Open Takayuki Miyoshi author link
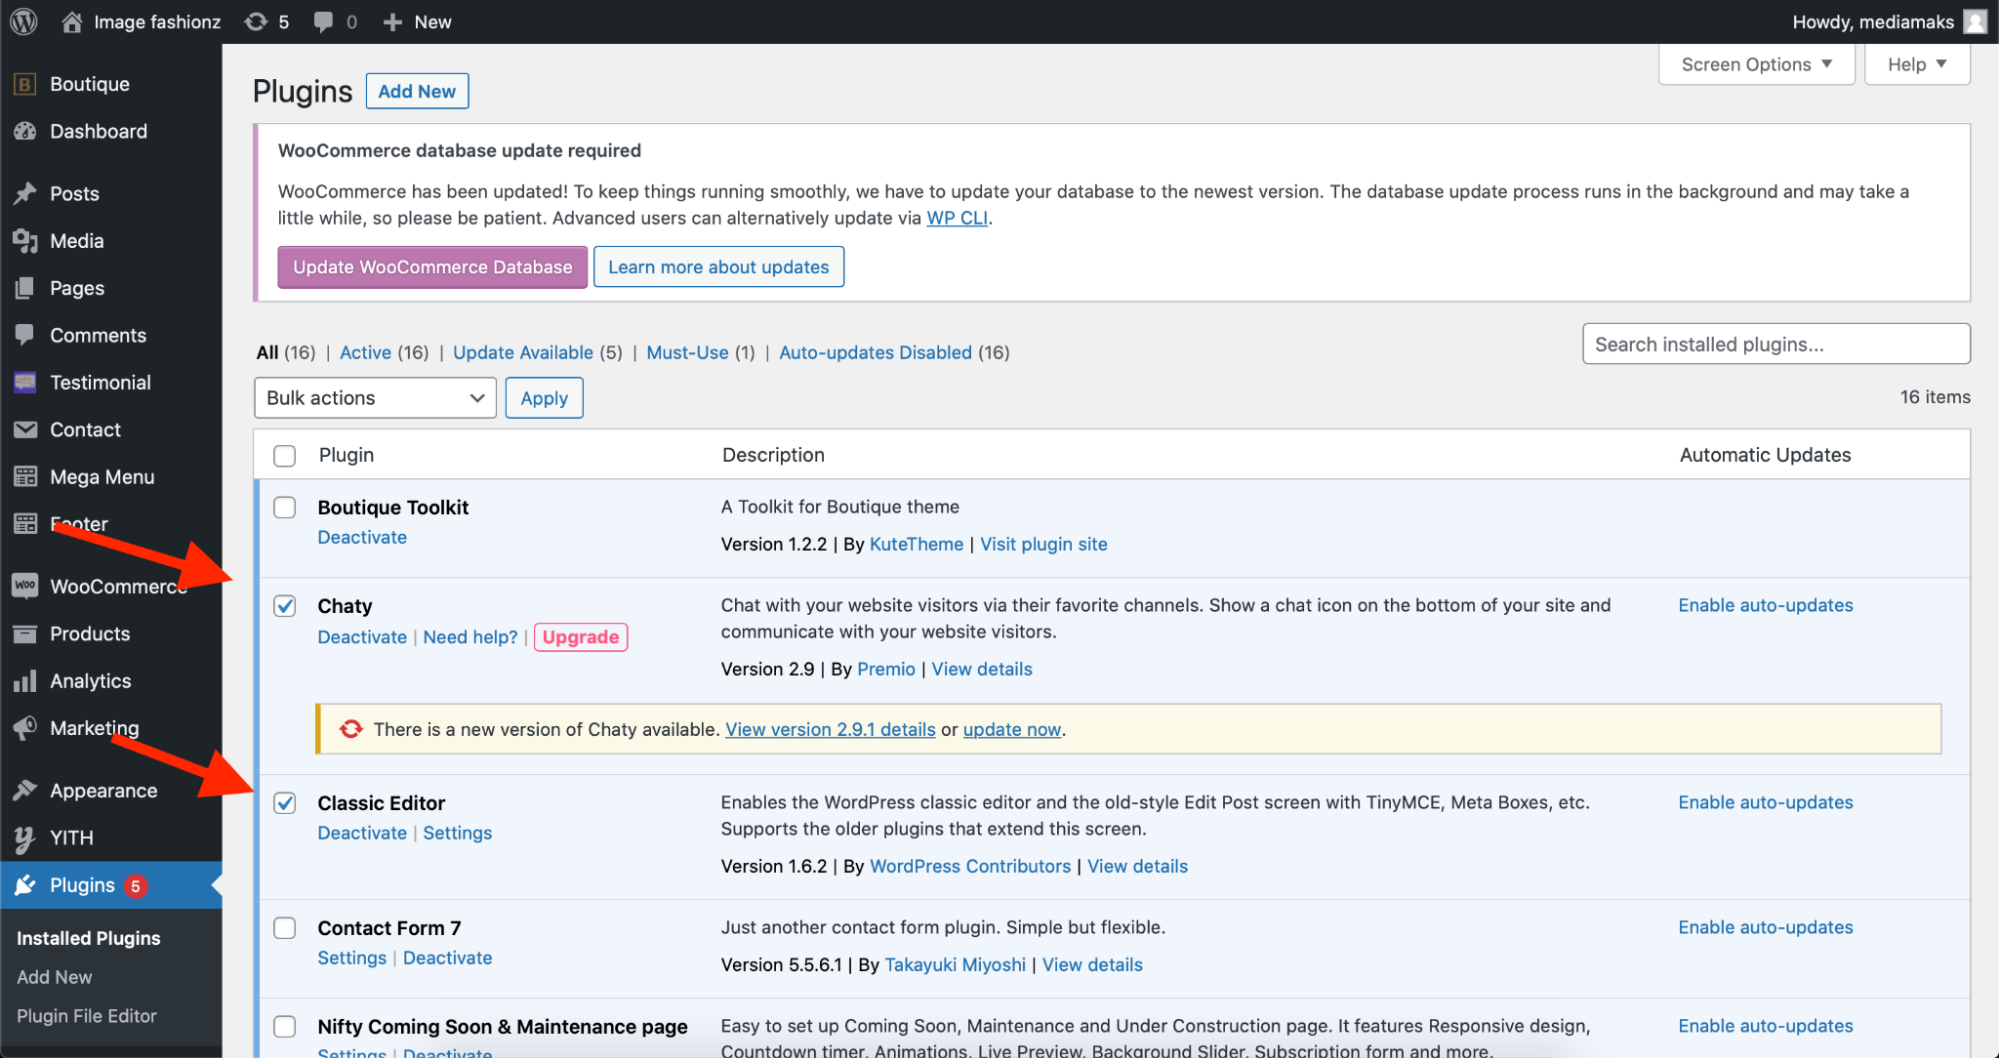Image resolution: width=1999 pixels, height=1059 pixels. tap(955, 965)
